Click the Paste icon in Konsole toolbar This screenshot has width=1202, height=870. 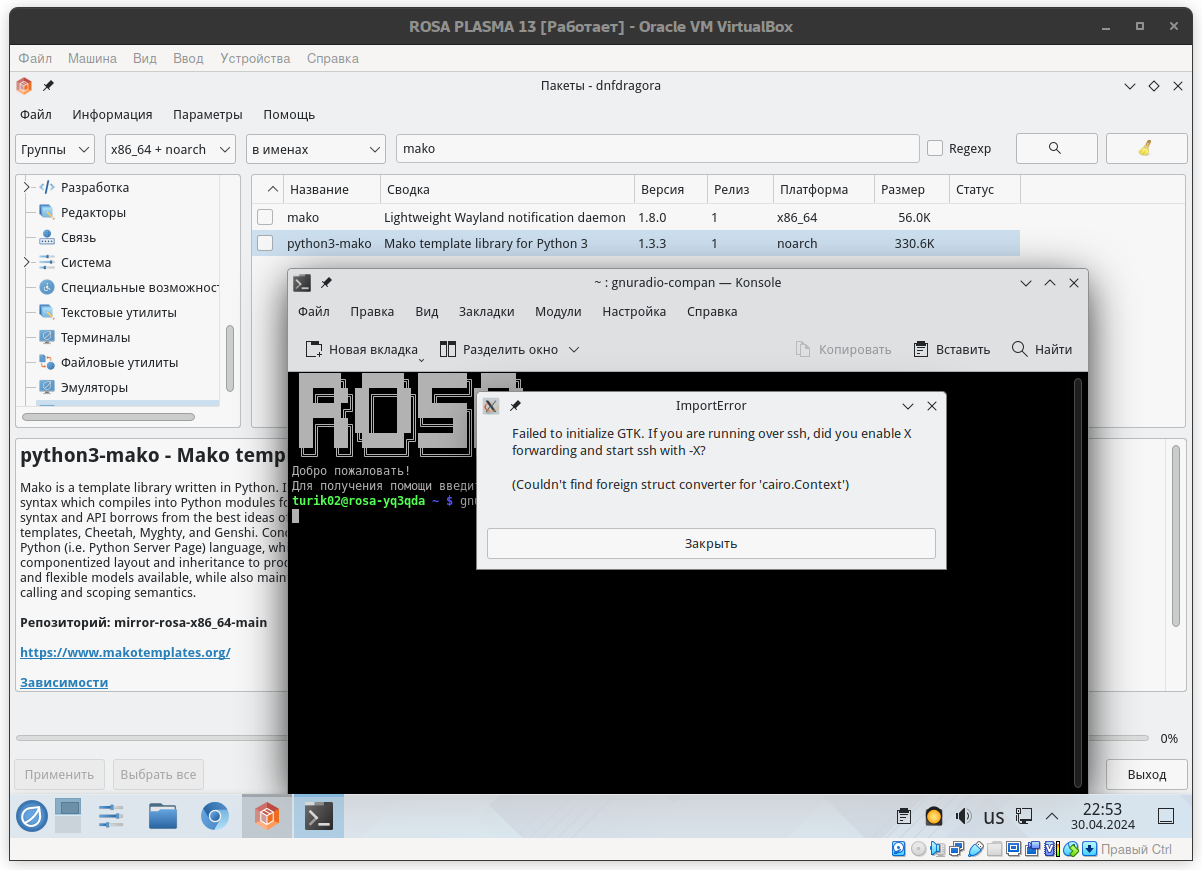point(921,349)
